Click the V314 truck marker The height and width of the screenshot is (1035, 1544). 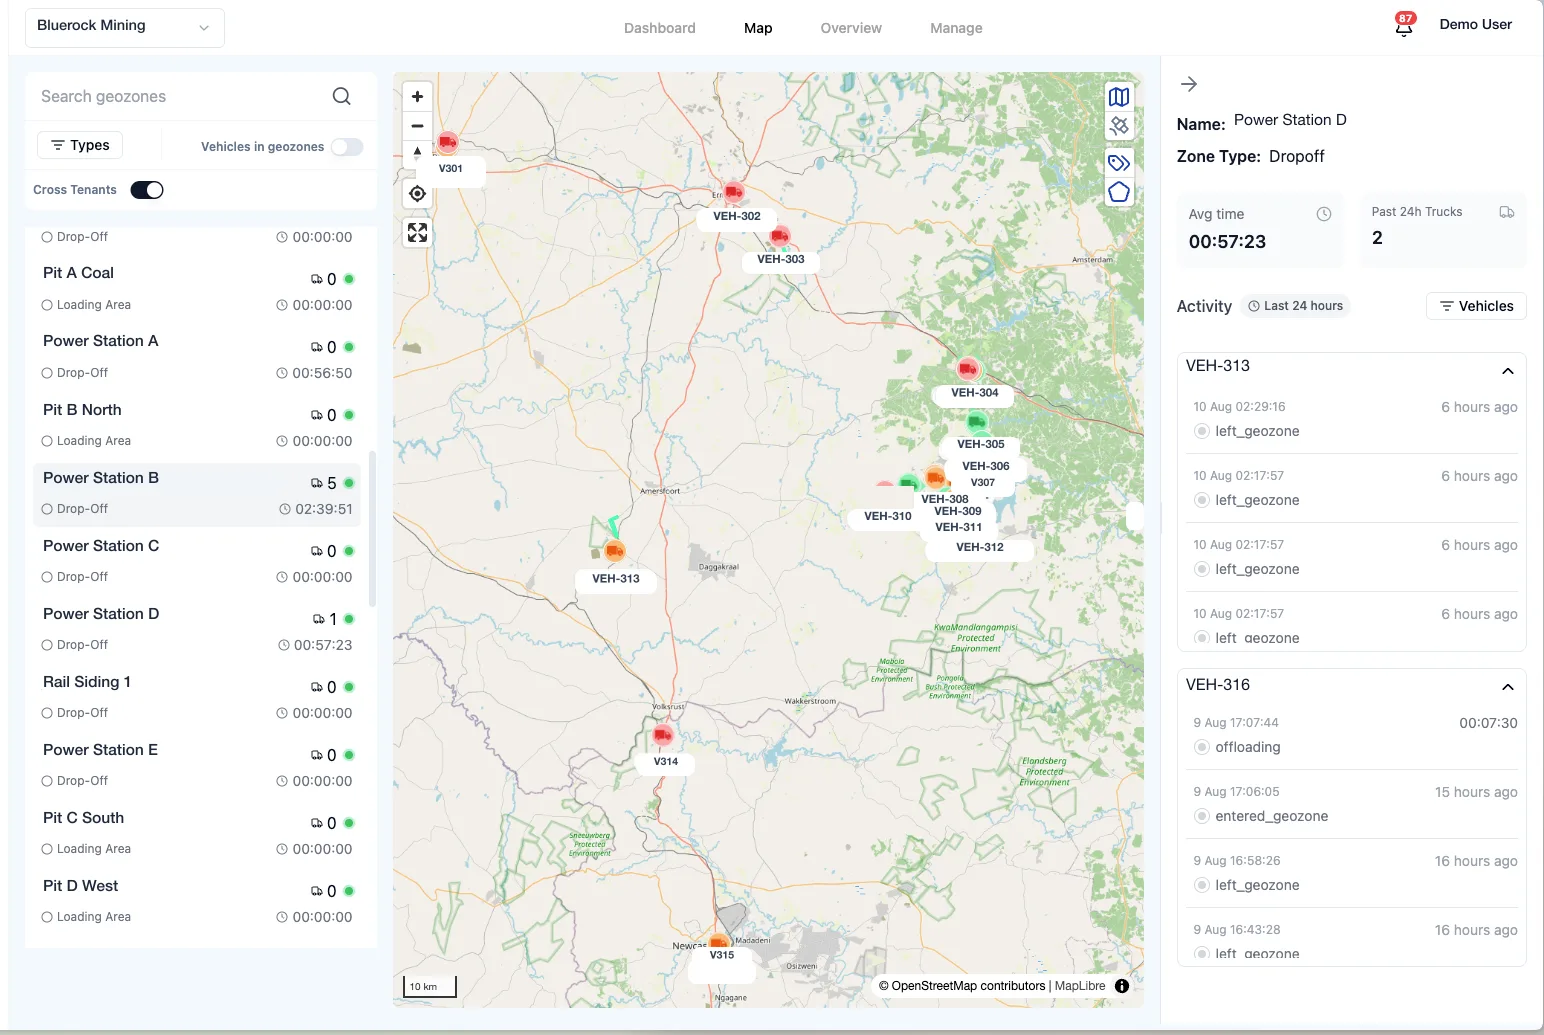pos(663,735)
